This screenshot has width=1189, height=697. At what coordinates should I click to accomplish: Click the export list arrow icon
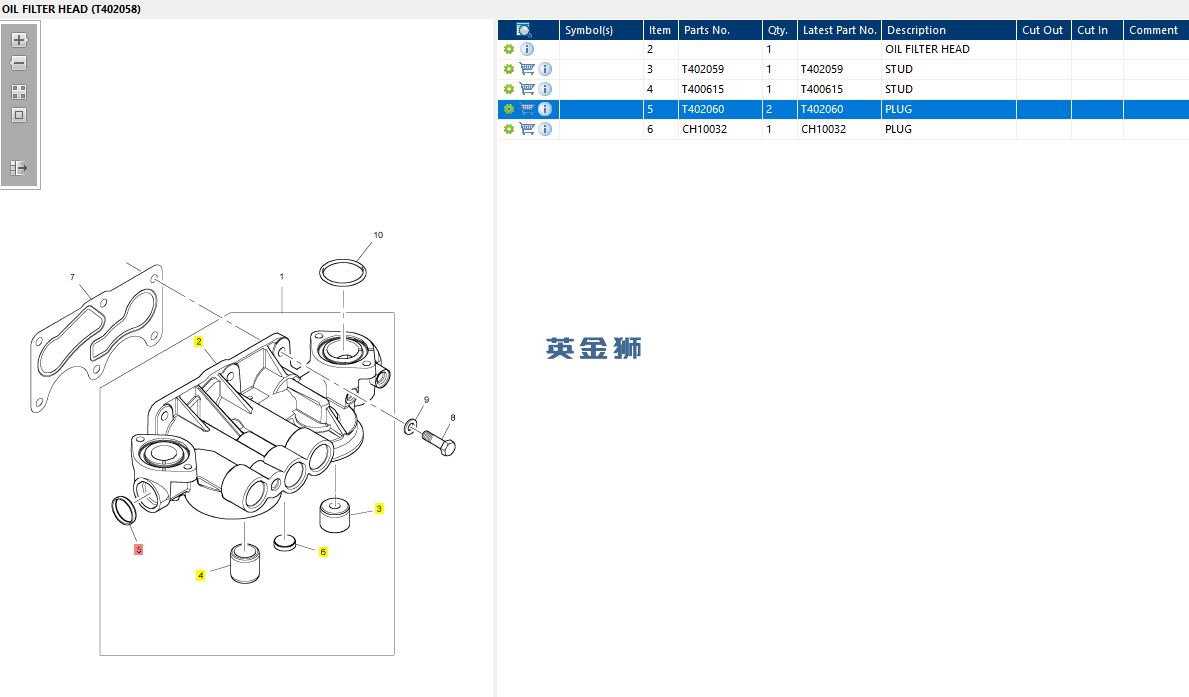point(19,168)
